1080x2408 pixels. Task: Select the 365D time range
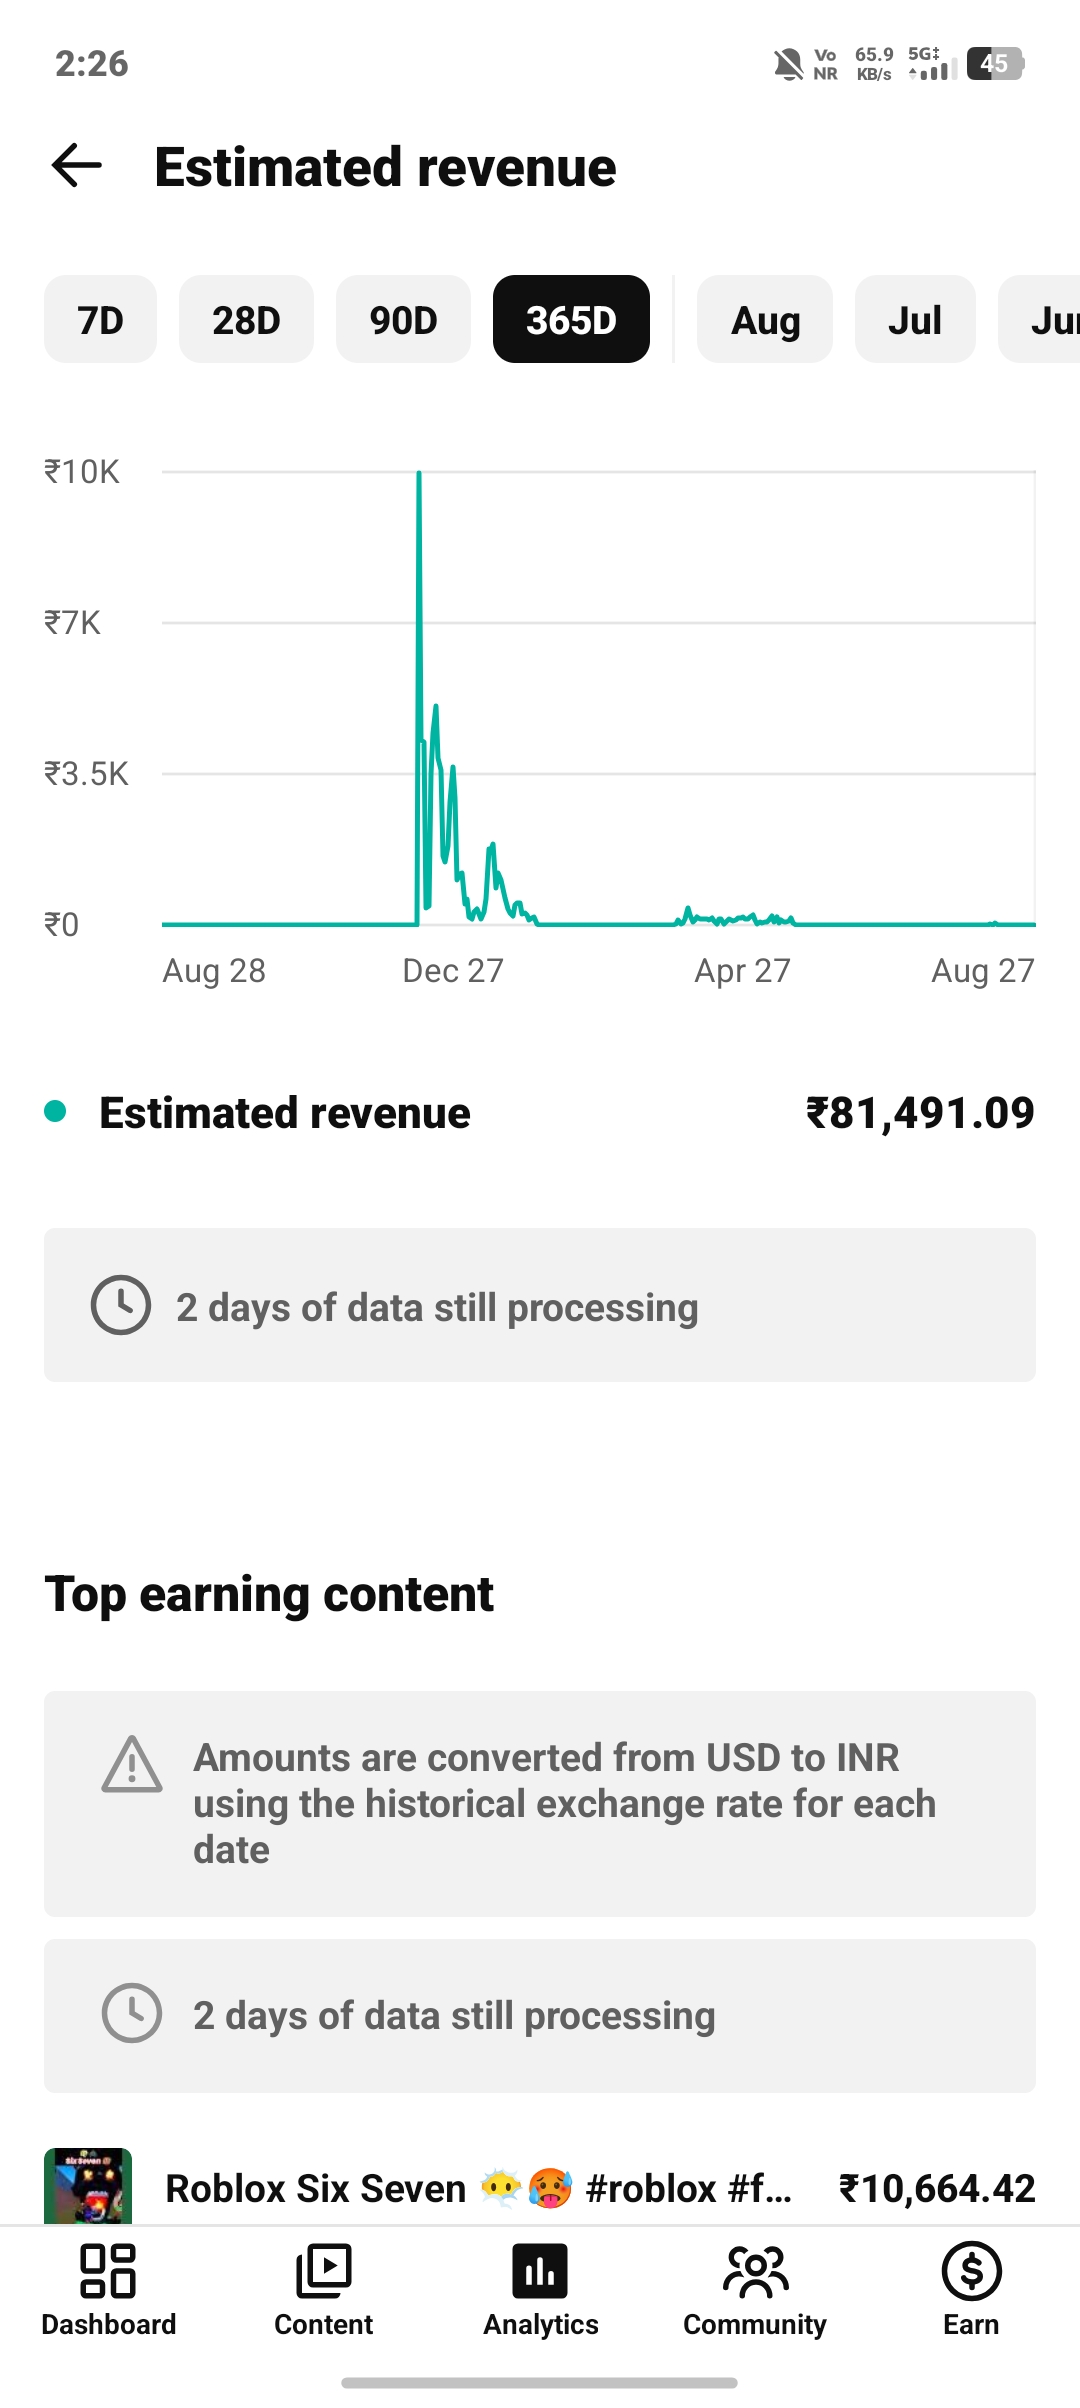click(x=571, y=319)
